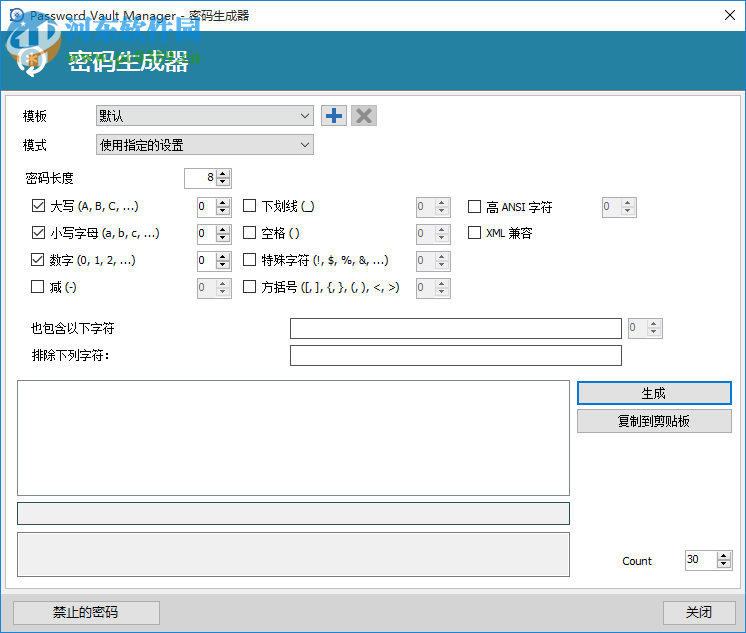Click the 也包含以下字符 text field
The height and width of the screenshot is (633, 746).
pyautogui.click(x=456, y=328)
